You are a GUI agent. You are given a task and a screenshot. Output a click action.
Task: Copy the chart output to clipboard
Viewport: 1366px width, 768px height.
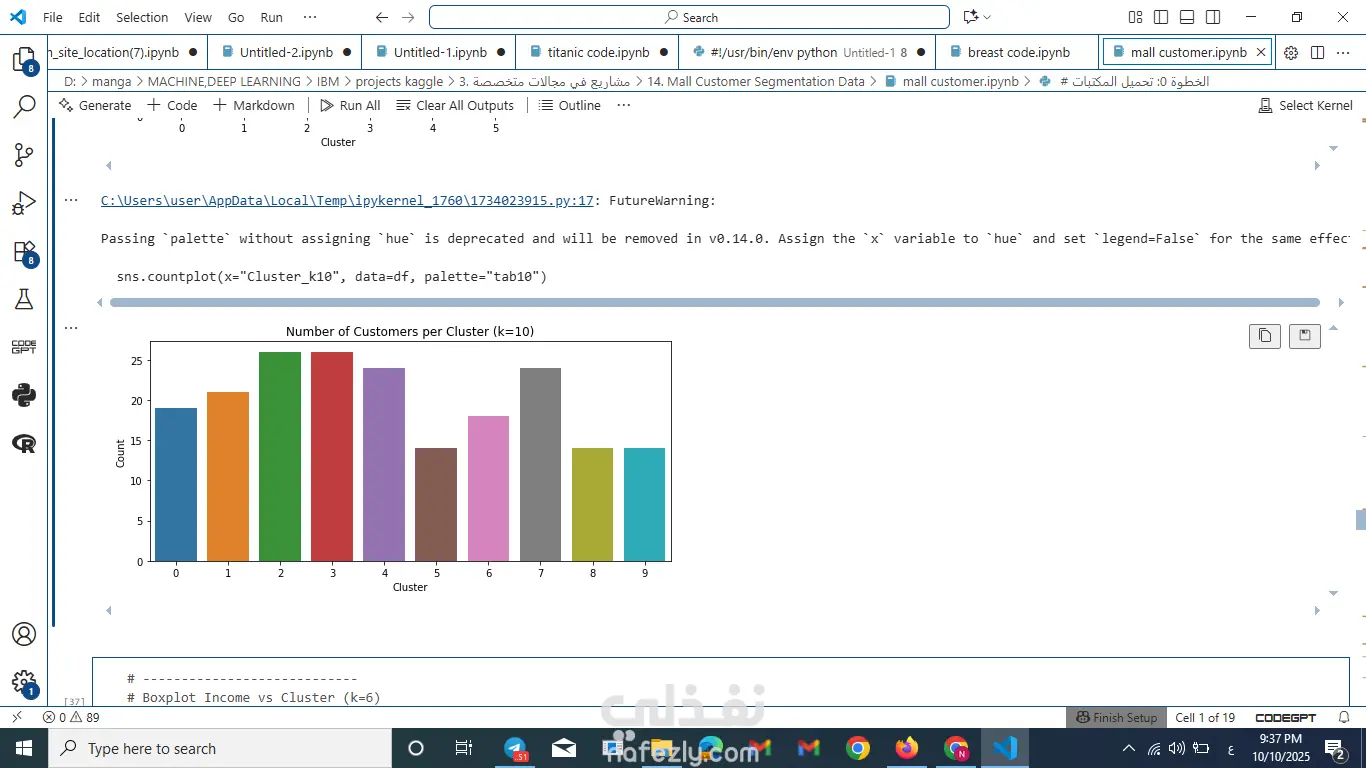tap(1265, 336)
